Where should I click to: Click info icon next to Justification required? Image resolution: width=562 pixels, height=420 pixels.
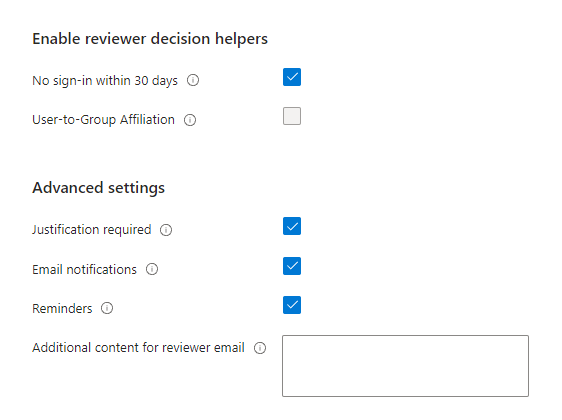click(x=166, y=230)
